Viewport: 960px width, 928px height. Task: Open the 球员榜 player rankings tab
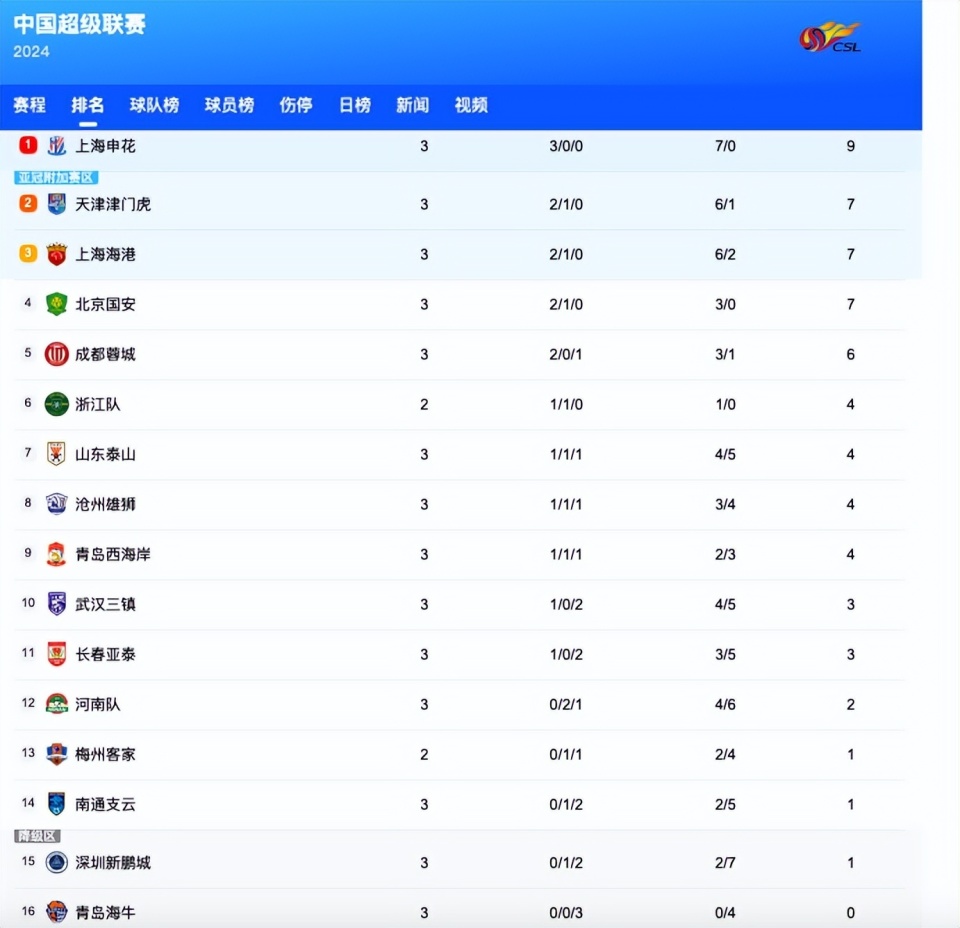click(x=229, y=105)
